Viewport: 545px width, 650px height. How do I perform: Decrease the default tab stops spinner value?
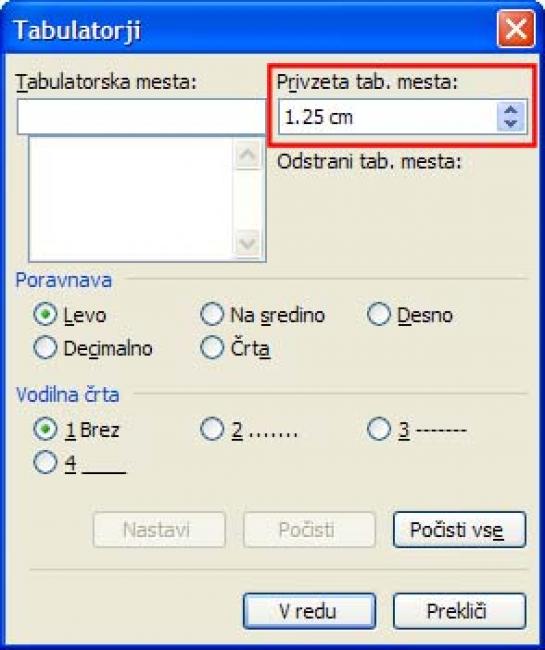(511, 124)
